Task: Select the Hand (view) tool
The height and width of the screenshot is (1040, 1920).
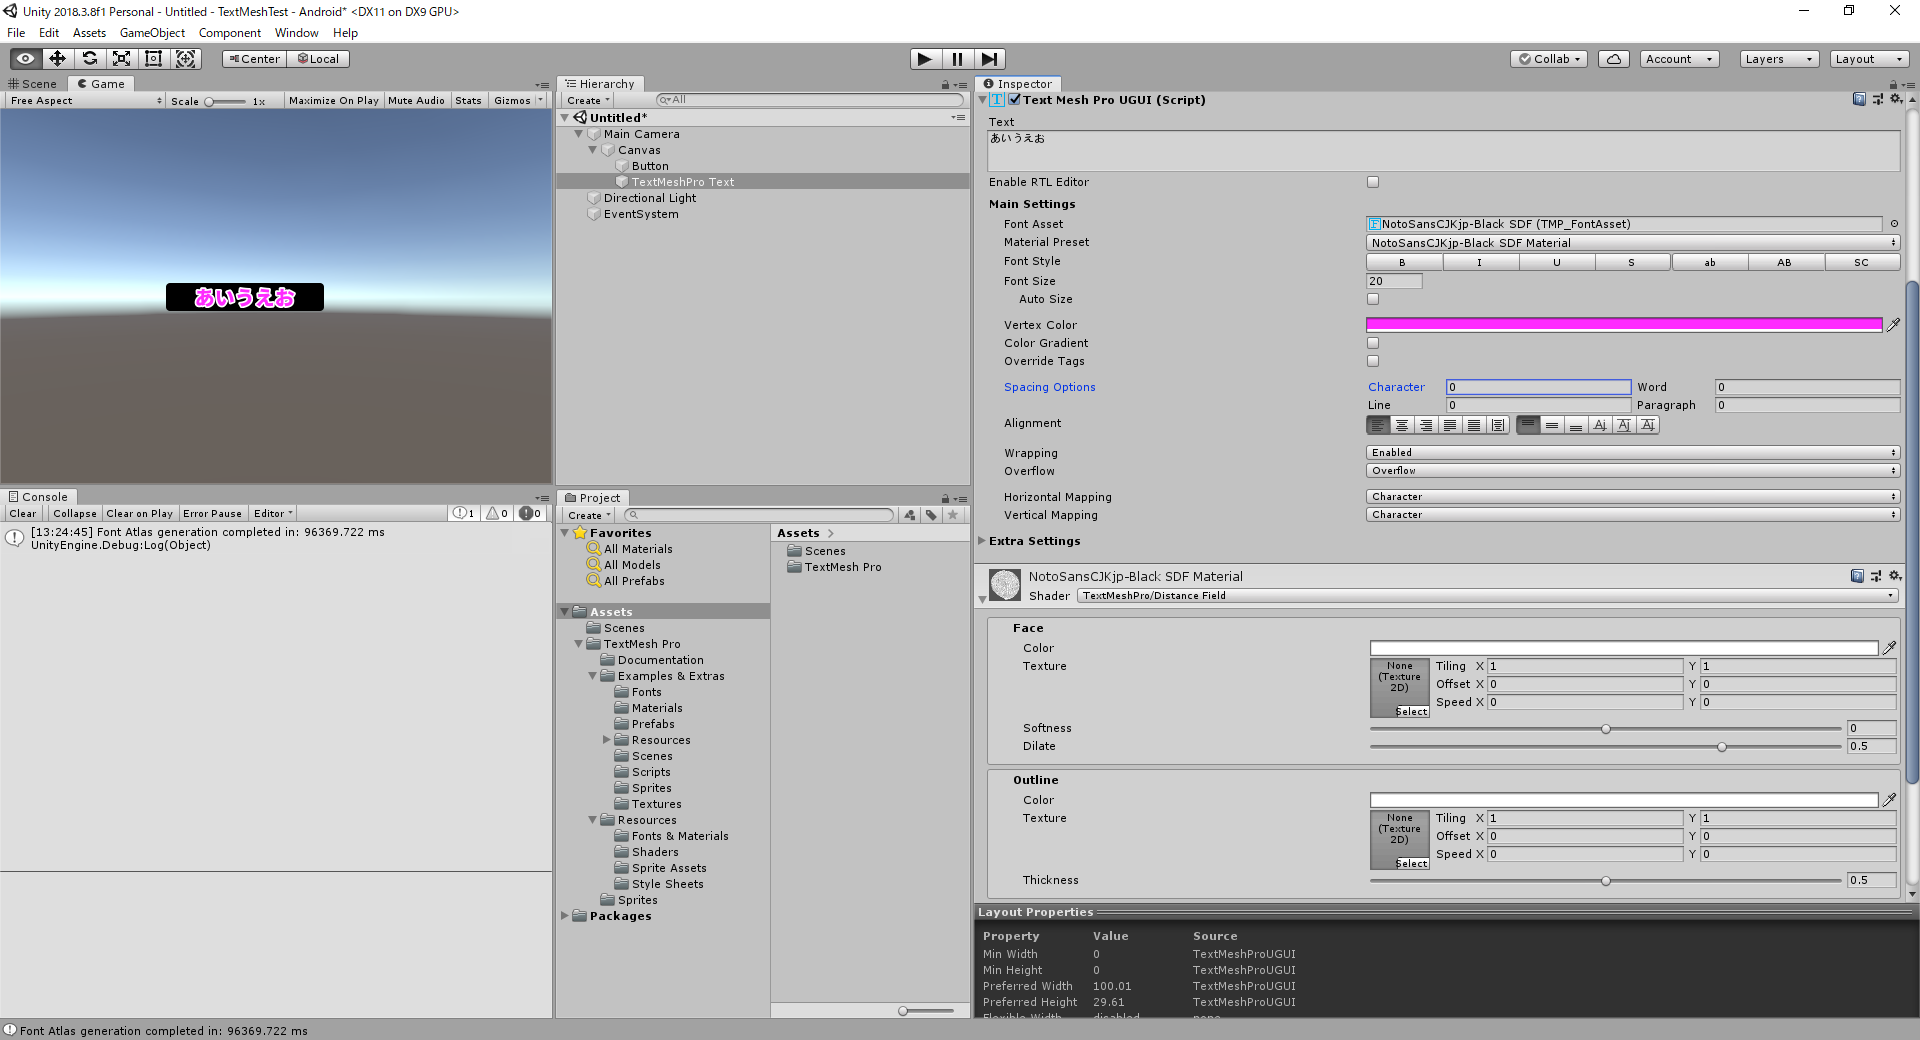Action: [26, 59]
